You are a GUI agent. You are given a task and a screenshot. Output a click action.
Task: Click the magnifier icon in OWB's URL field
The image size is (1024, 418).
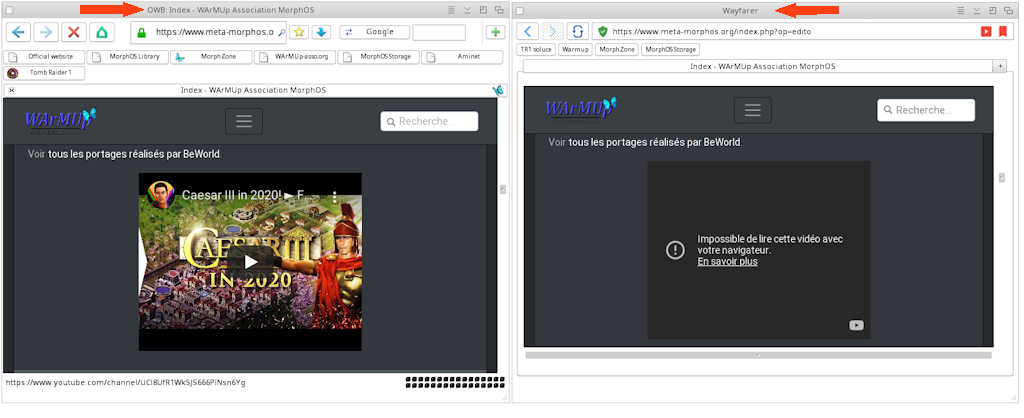pyautogui.click(x=281, y=32)
